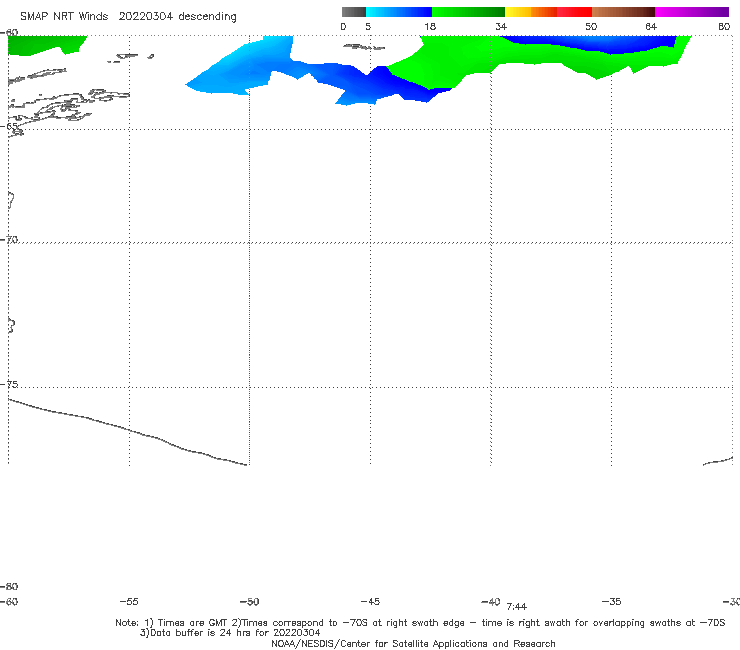Click the longitude label '-55'
The width and height of the screenshot is (740, 650).
129,602
